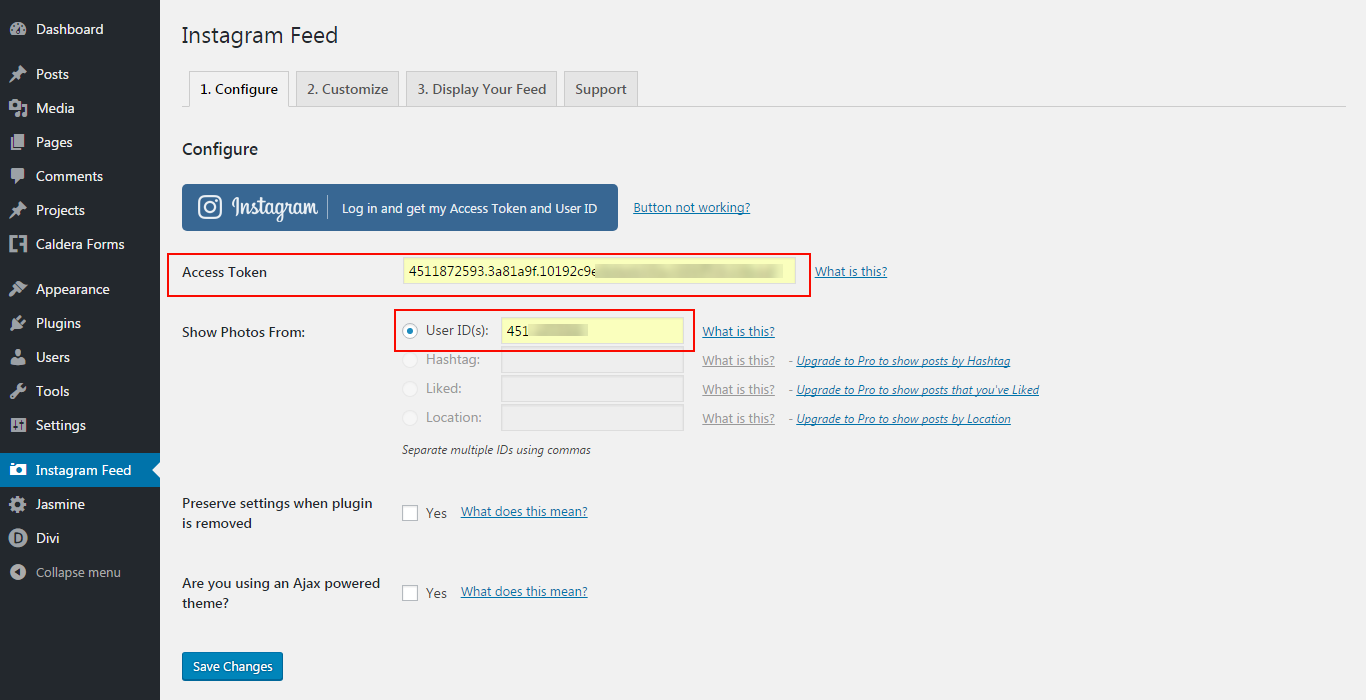The width and height of the screenshot is (1366, 700).
Task: Click the Settings sliders icon
Action: 17,425
